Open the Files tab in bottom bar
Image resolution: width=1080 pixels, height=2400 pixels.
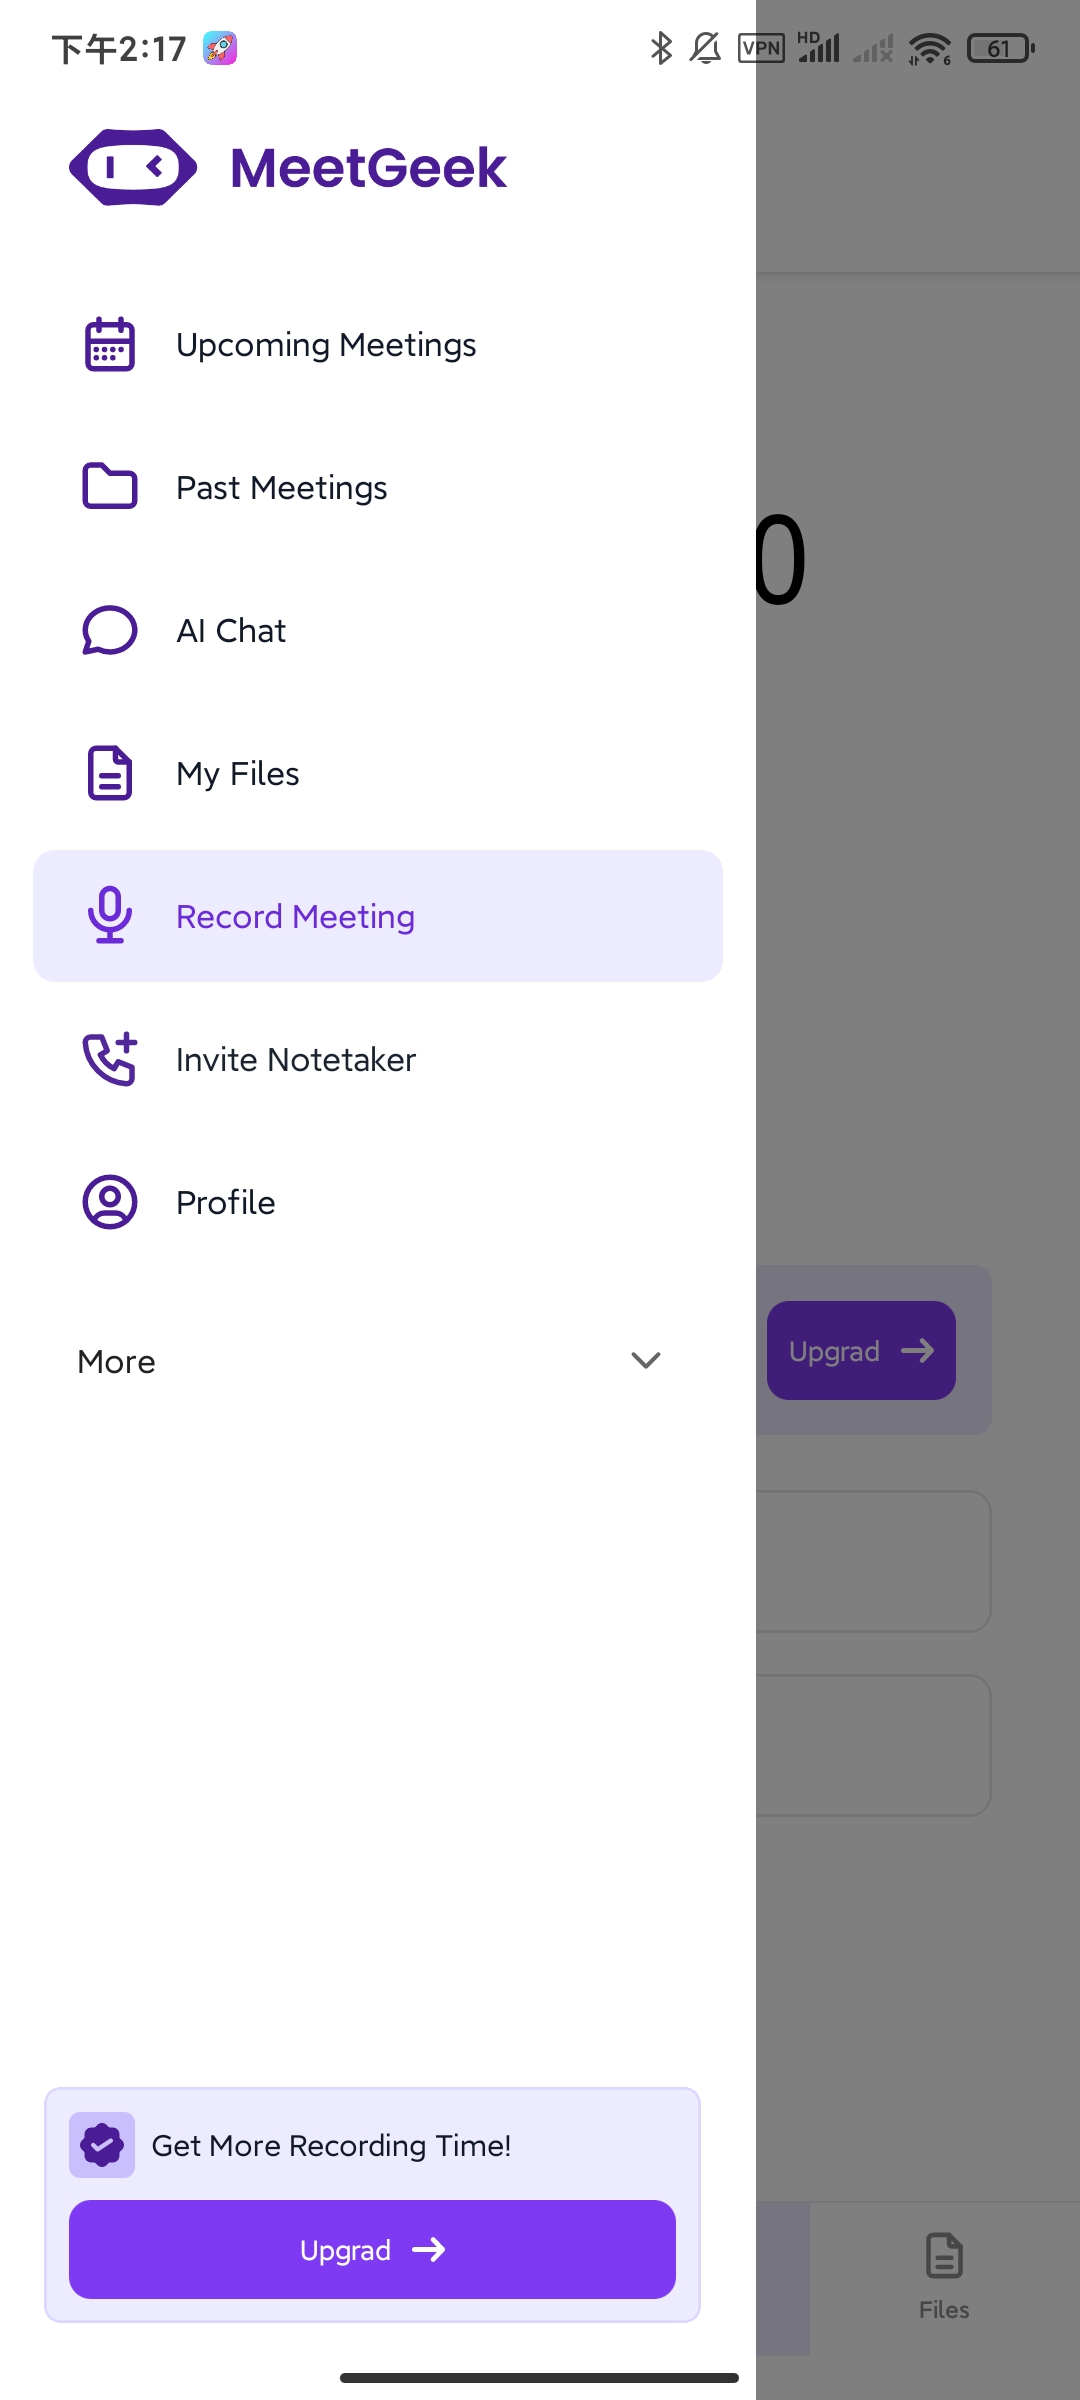pyautogui.click(x=944, y=2277)
